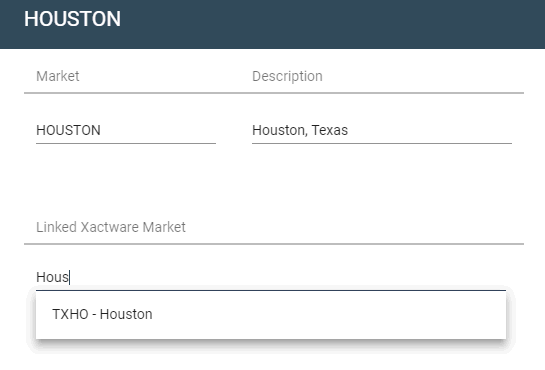This screenshot has width=545, height=370.
Task: Click blank area after Houston, Texas text
Action: (x=429, y=130)
